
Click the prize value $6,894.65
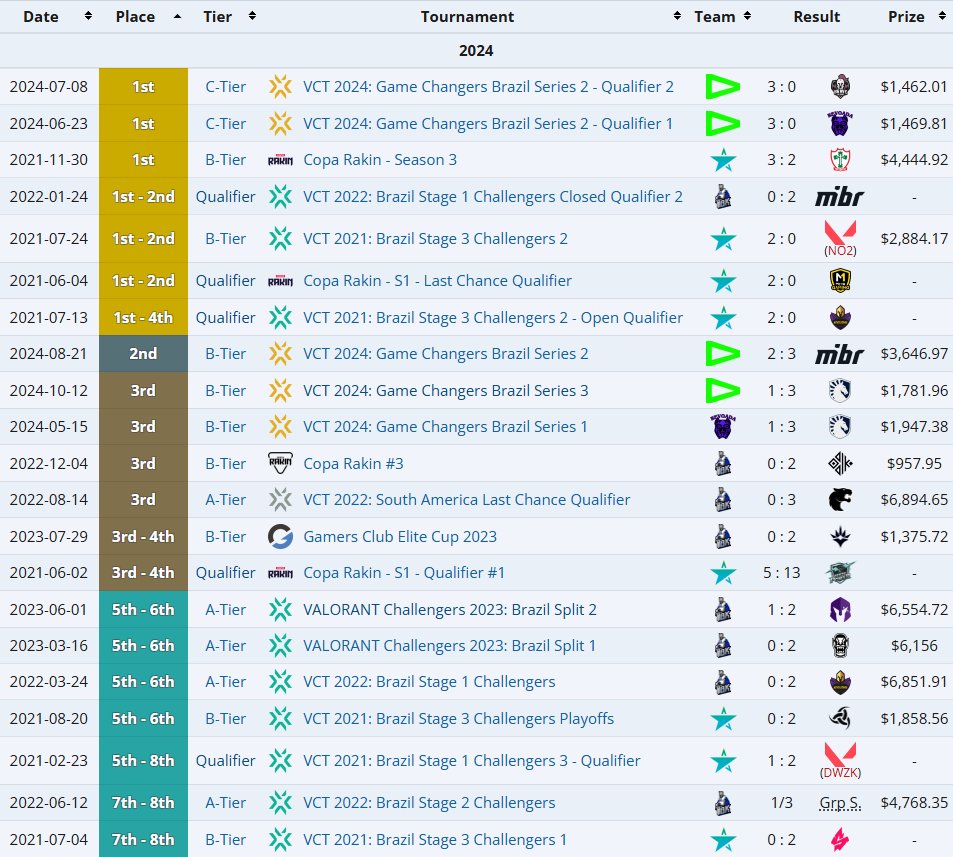pyautogui.click(x=914, y=500)
